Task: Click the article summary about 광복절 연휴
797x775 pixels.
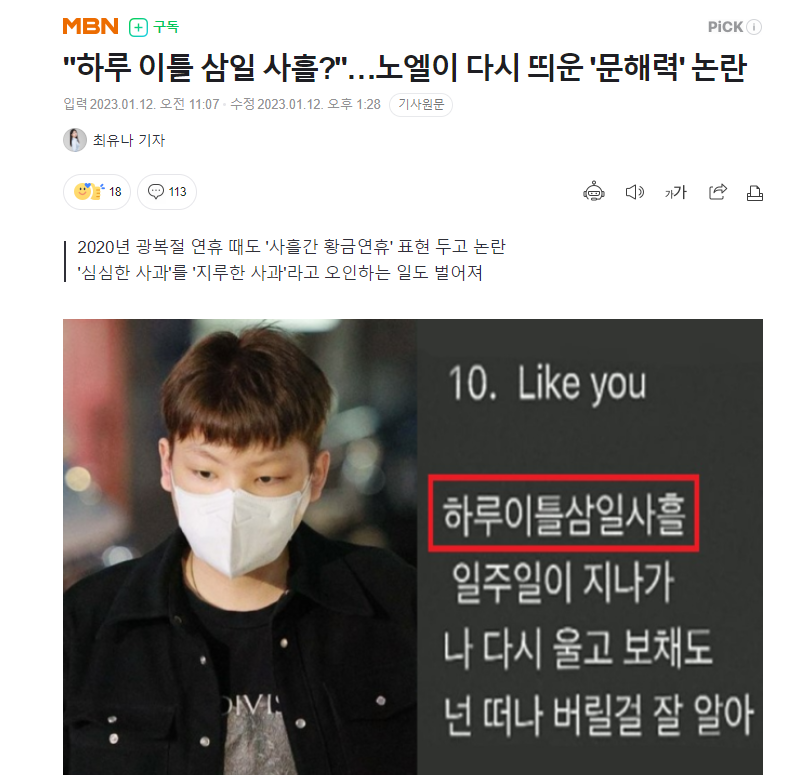Action: pyautogui.click(x=291, y=260)
